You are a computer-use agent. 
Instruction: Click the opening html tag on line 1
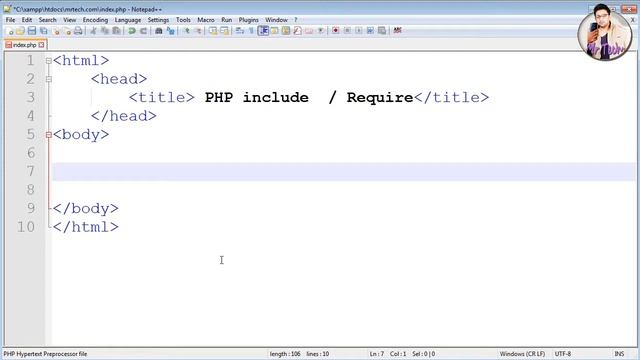[x=81, y=61]
